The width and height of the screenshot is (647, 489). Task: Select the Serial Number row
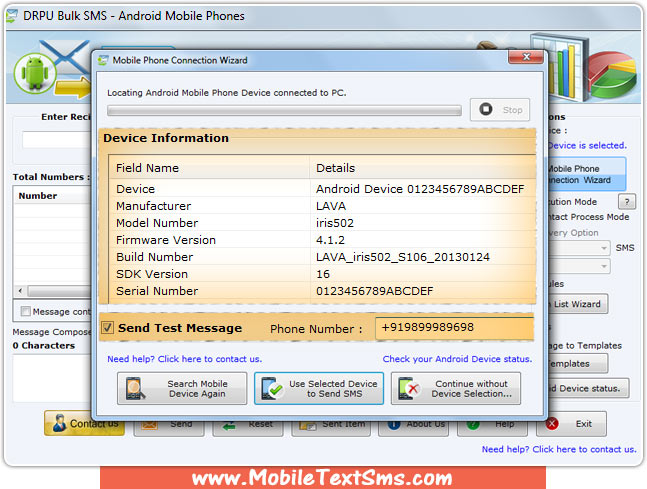click(323, 291)
